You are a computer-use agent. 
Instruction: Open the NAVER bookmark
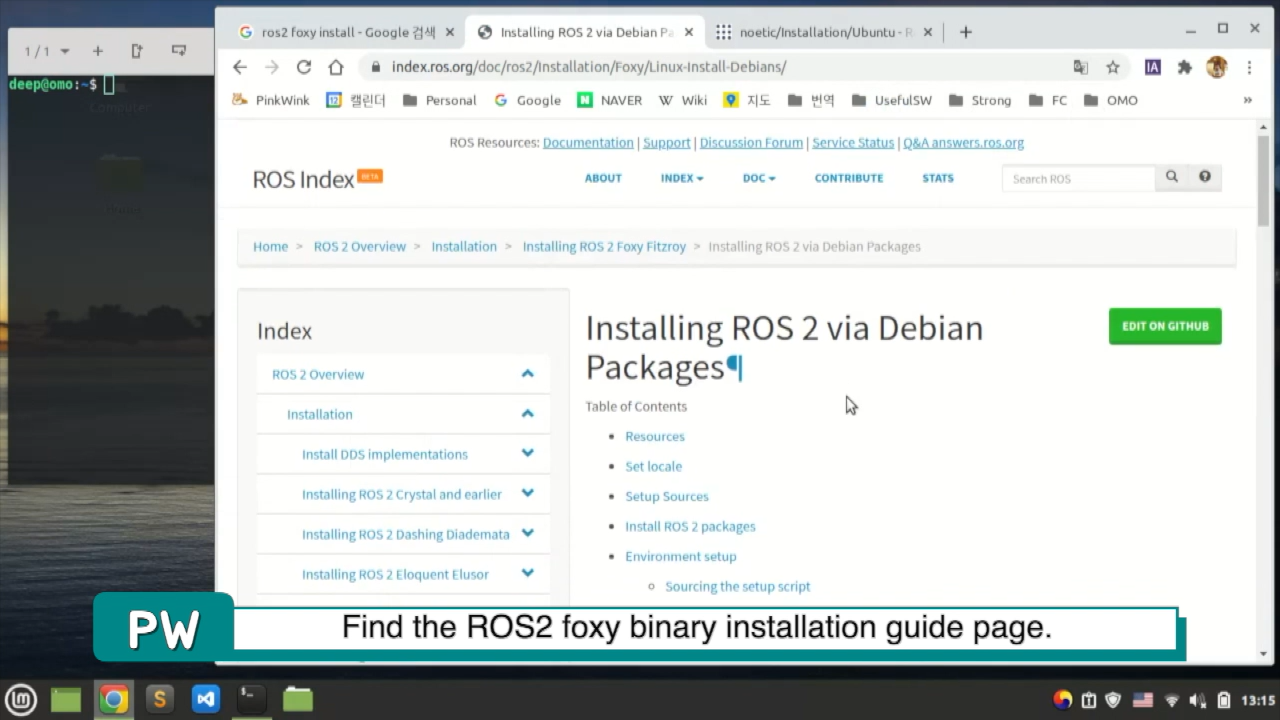pyautogui.click(x=609, y=100)
